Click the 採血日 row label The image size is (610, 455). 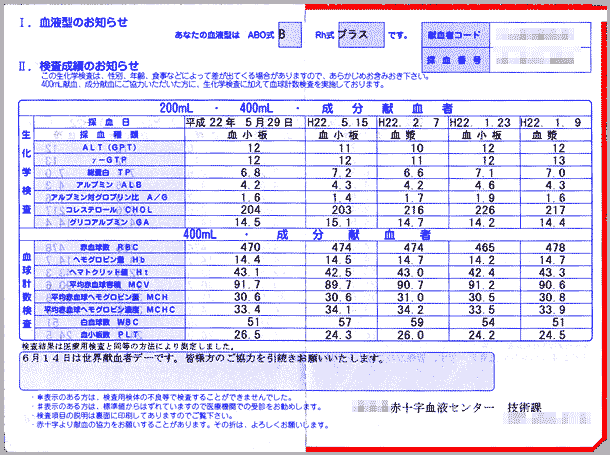[x=109, y=122]
